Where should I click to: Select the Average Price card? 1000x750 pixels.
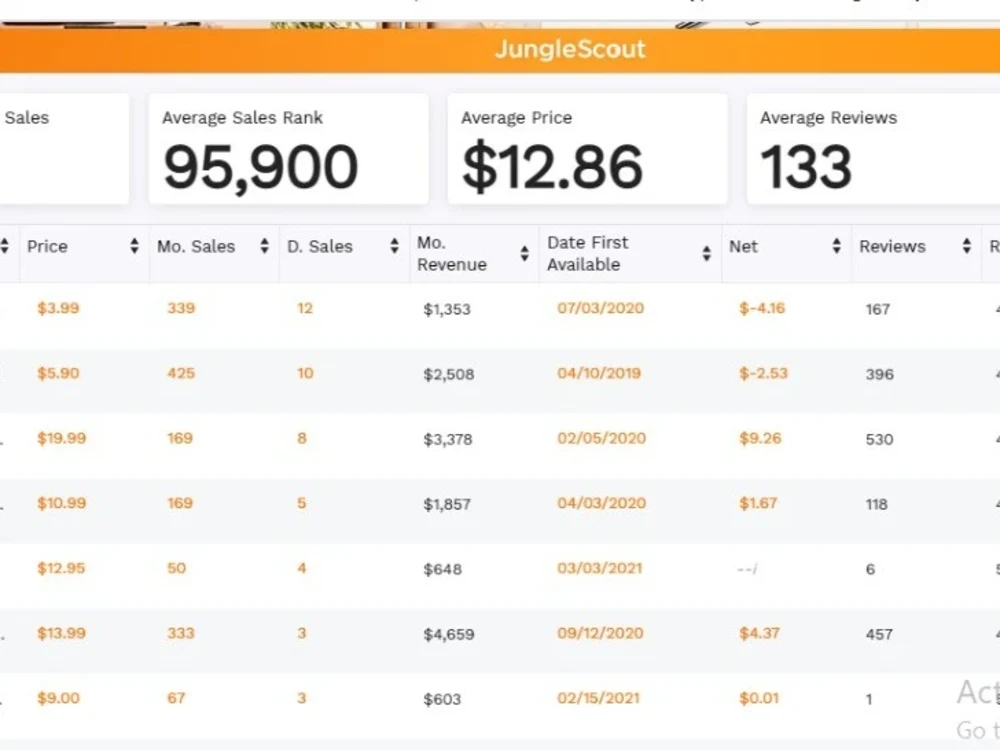pyautogui.click(x=587, y=149)
